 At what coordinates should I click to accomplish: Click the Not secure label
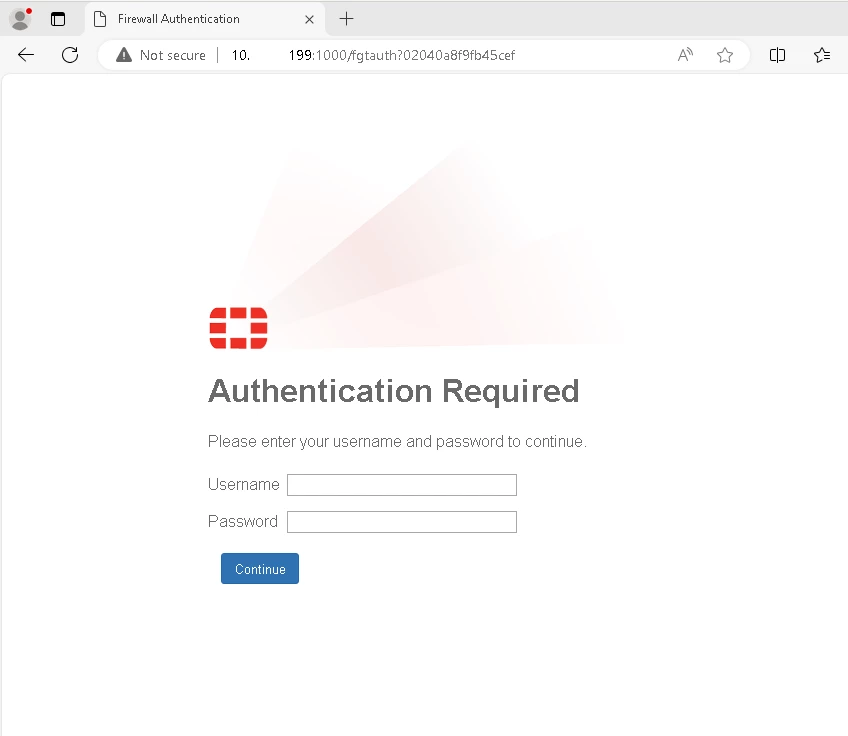173,55
